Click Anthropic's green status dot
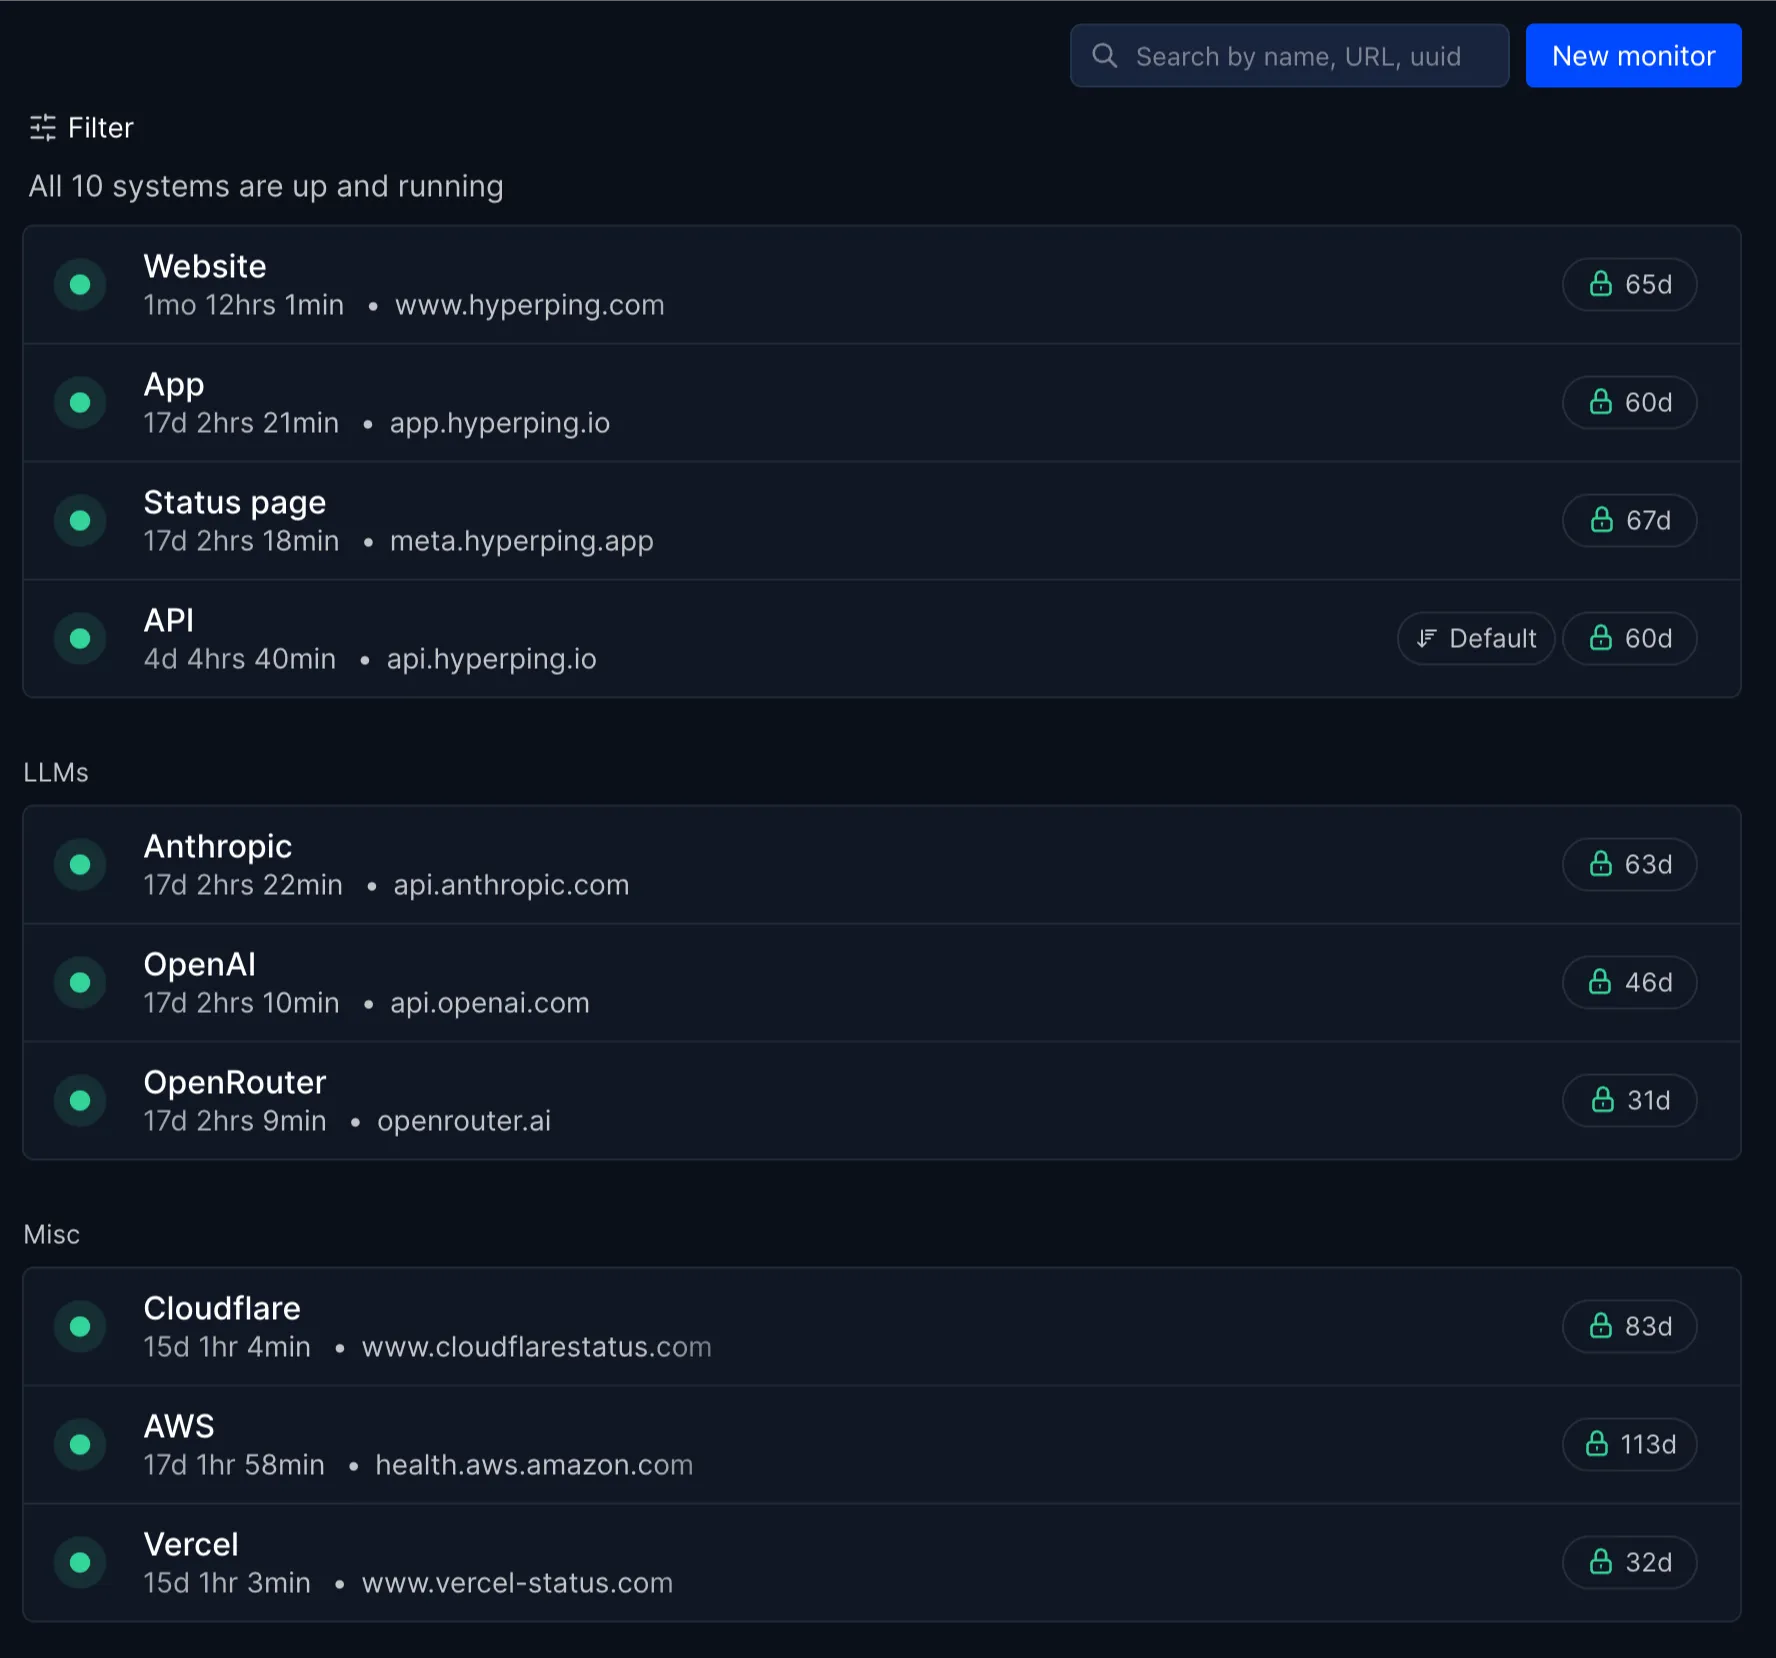 pyautogui.click(x=80, y=865)
